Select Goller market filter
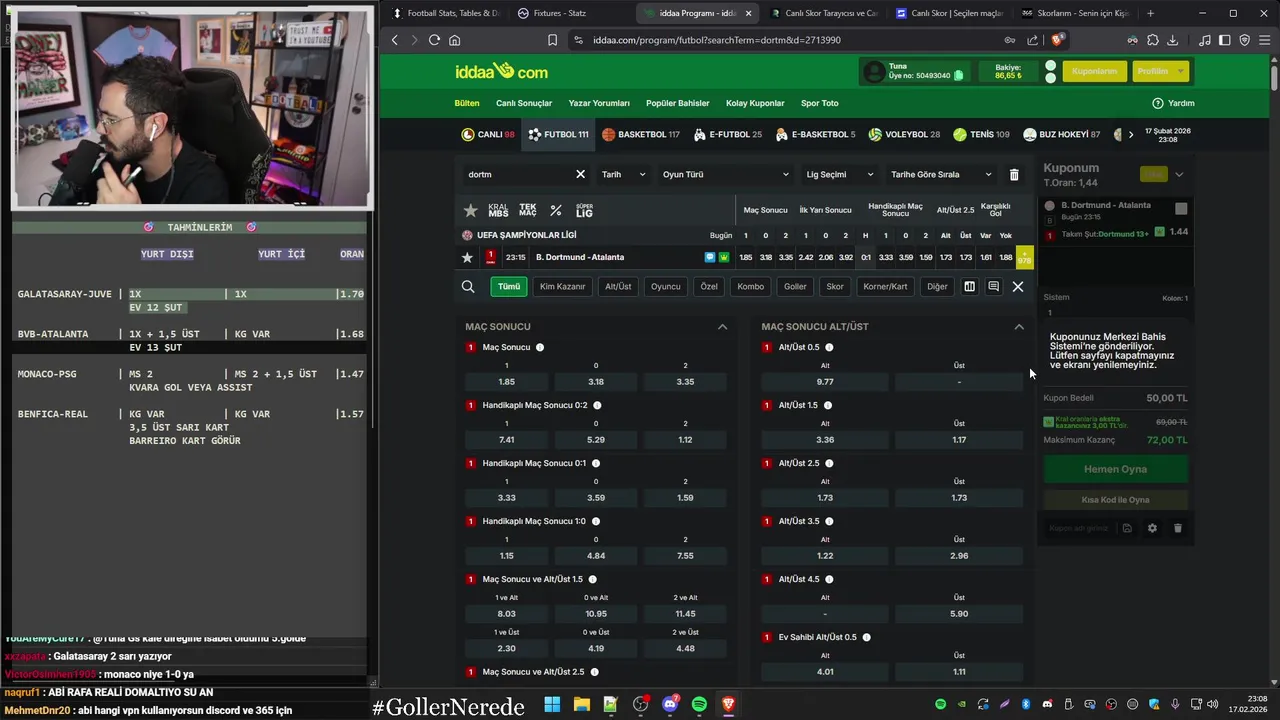The image size is (1280, 720). click(x=795, y=287)
